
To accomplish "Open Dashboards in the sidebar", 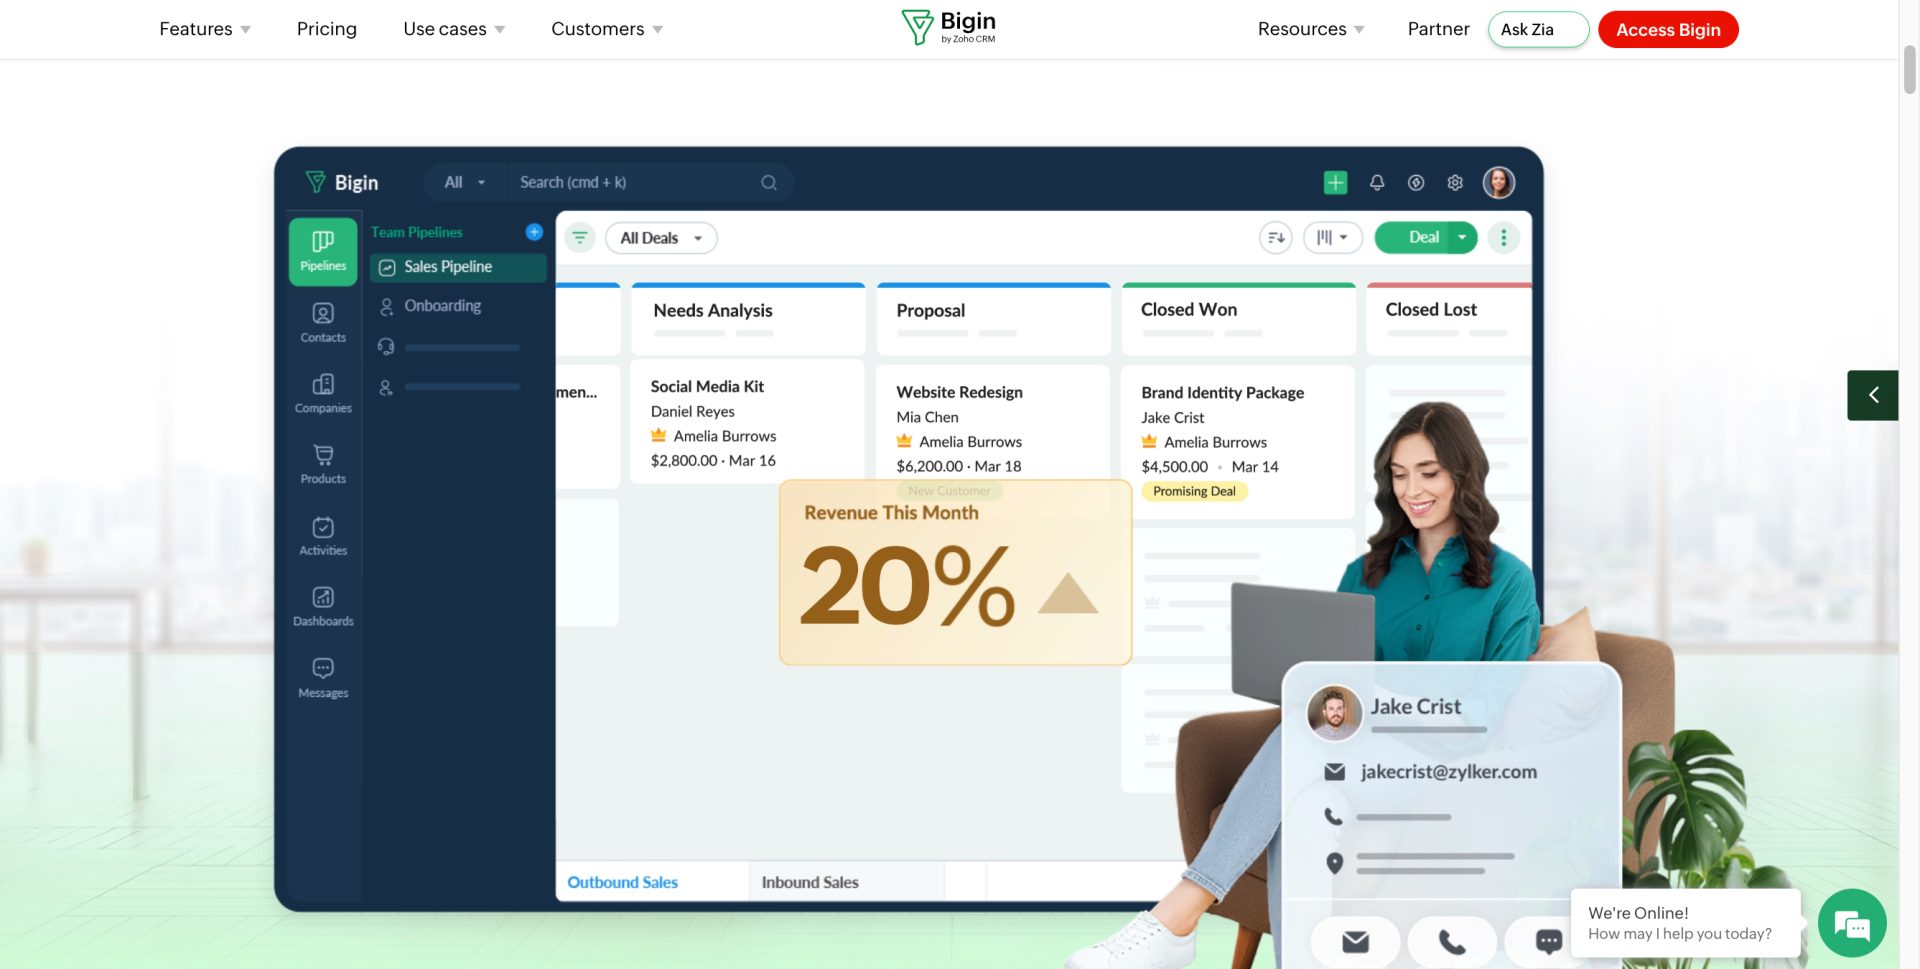I will (x=323, y=607).
